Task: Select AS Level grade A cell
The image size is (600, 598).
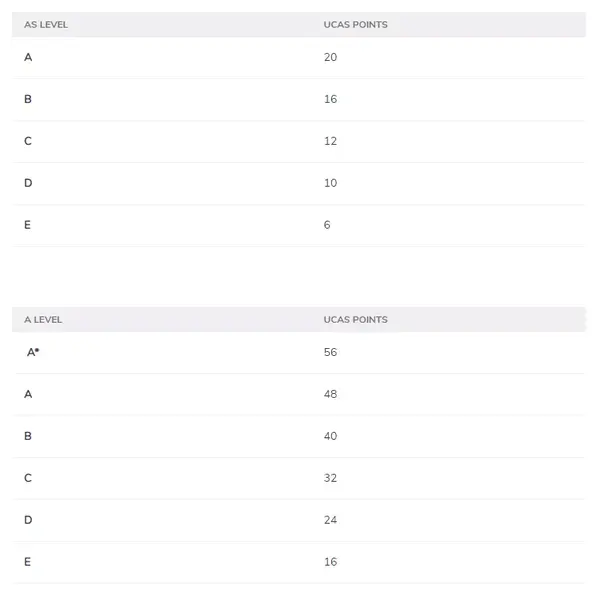Action: [28, 57]
